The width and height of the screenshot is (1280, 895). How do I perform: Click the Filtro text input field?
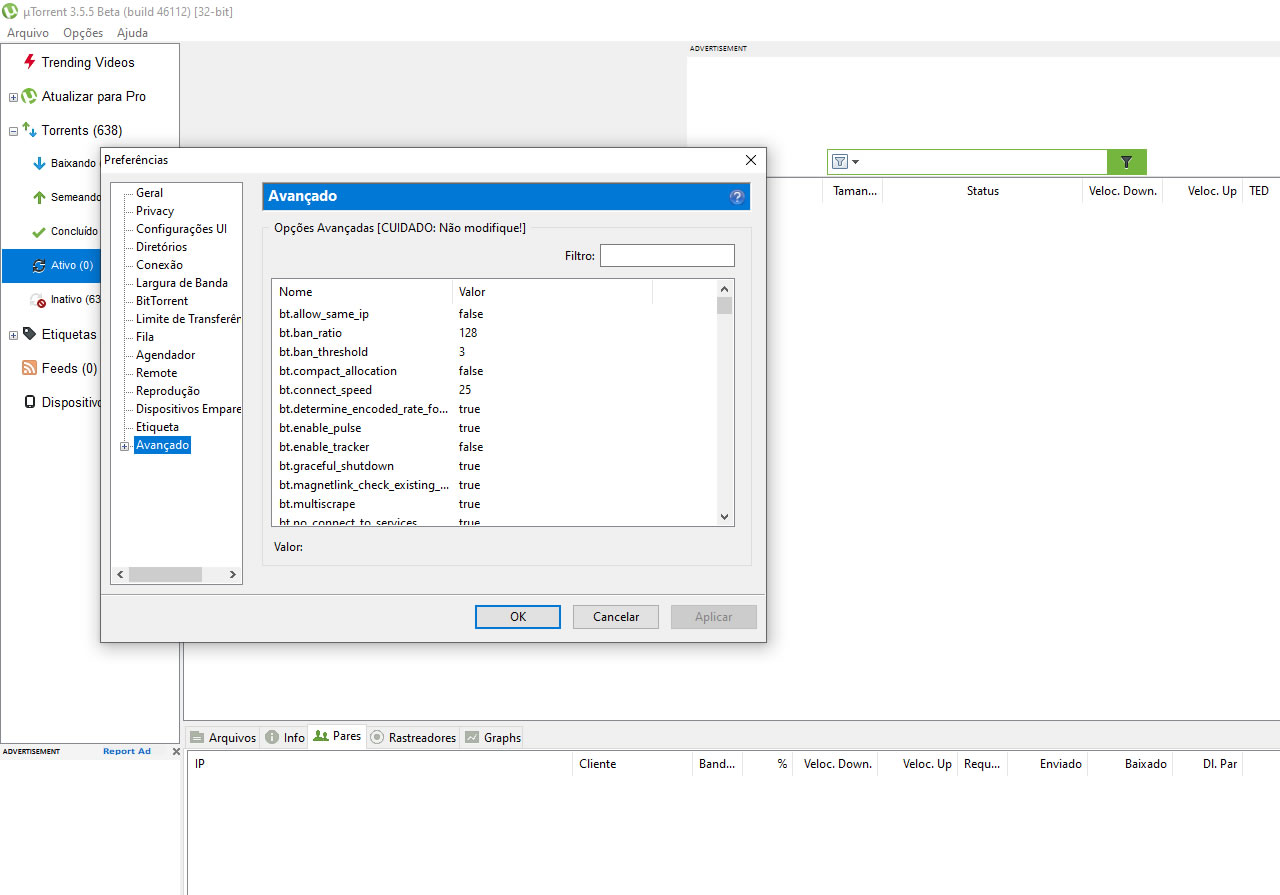pos(666,256)
